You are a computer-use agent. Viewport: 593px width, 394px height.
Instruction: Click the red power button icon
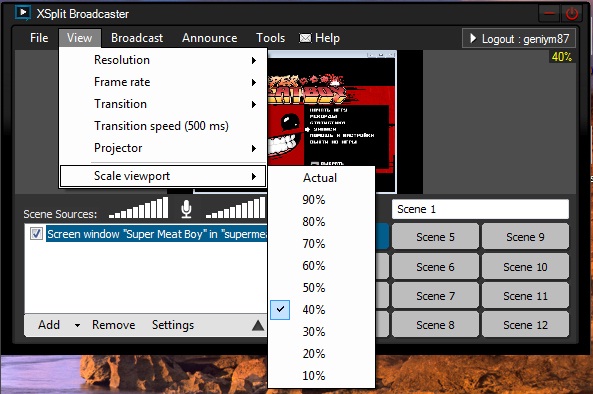(x=571, y=14)
